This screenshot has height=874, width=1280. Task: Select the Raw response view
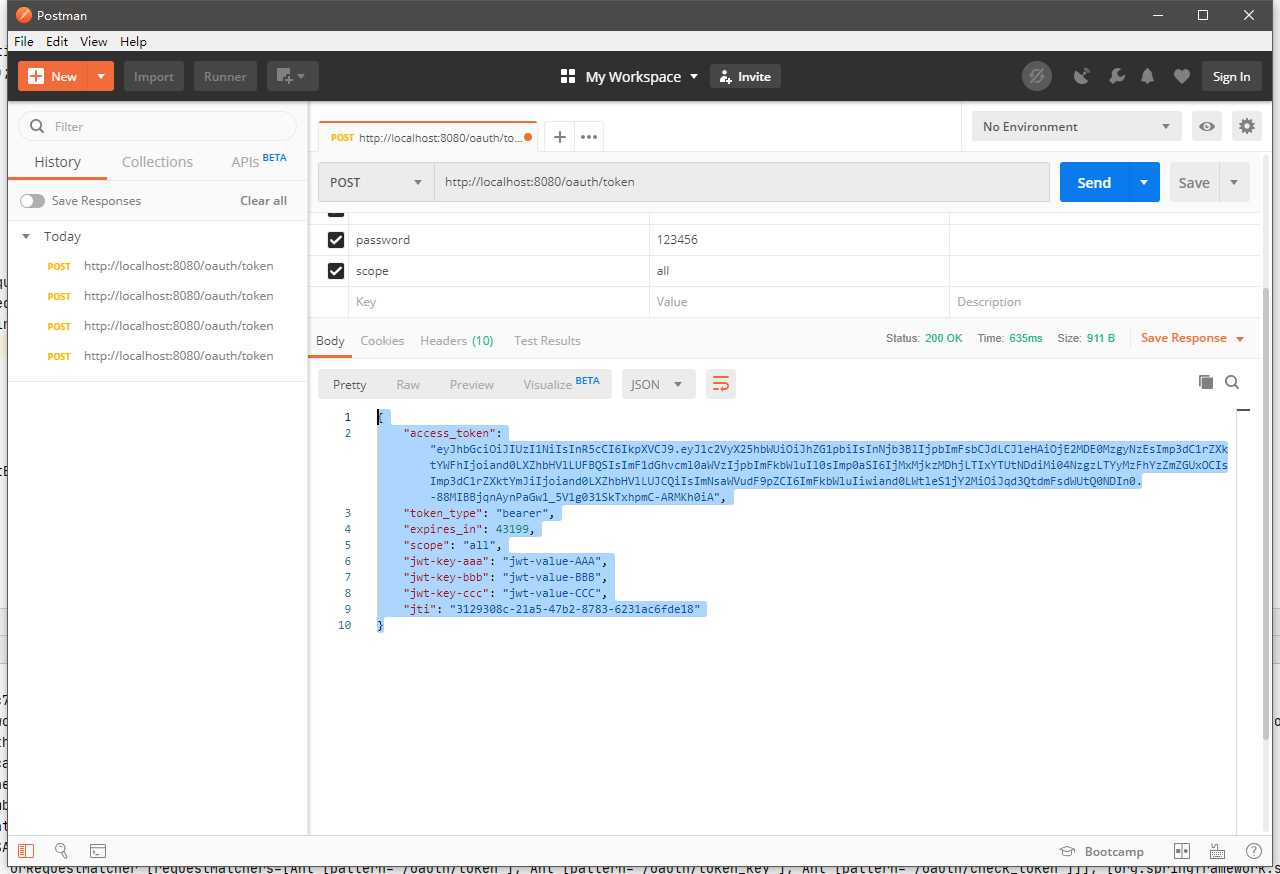click(408, 384)
